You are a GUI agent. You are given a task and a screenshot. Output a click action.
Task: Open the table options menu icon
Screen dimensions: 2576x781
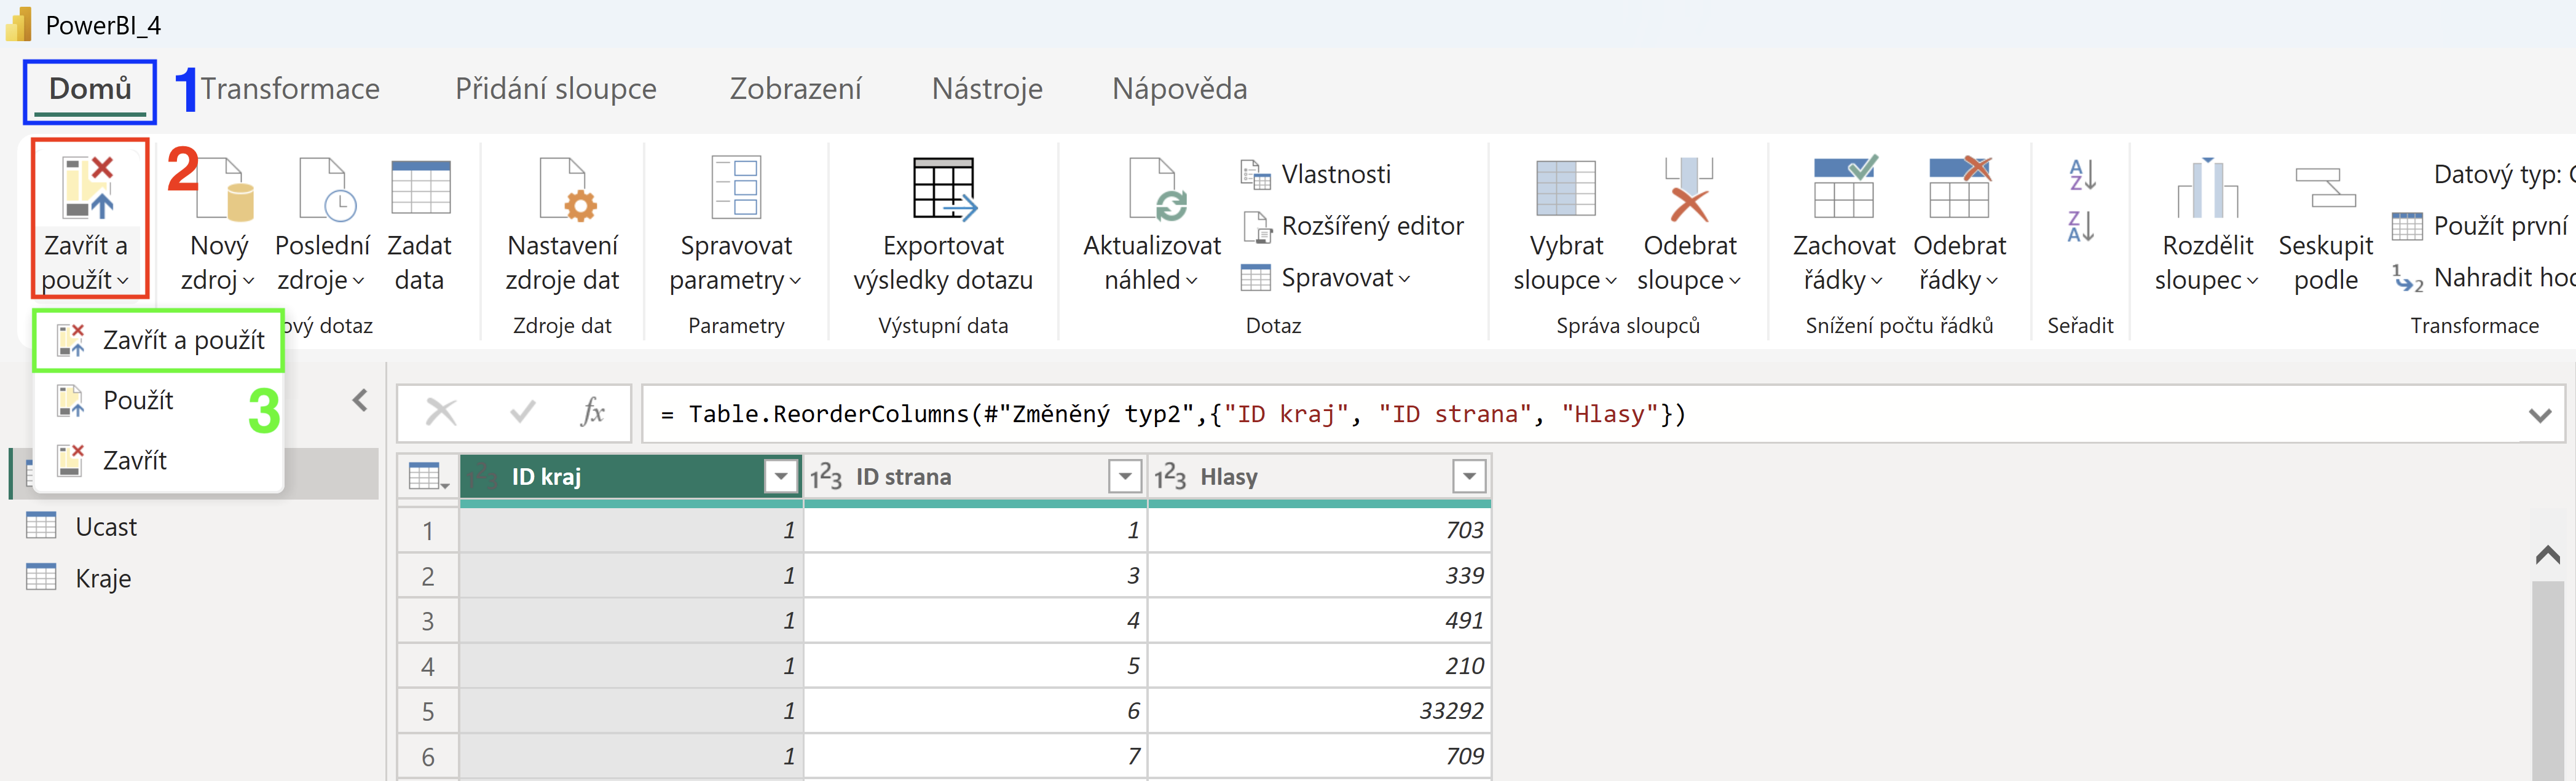click(429, 476)
